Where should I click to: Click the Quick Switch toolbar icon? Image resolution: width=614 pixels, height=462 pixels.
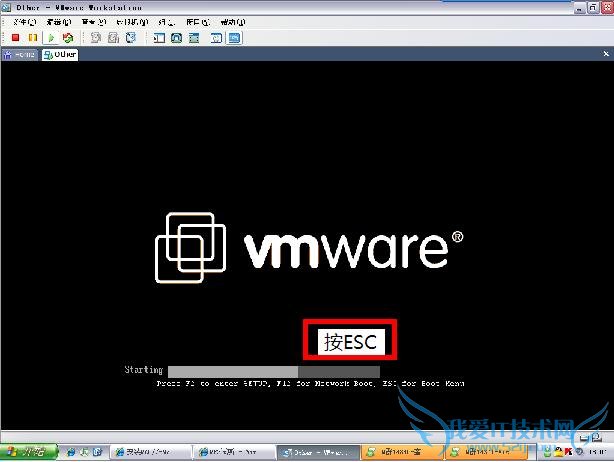point(176,38)
